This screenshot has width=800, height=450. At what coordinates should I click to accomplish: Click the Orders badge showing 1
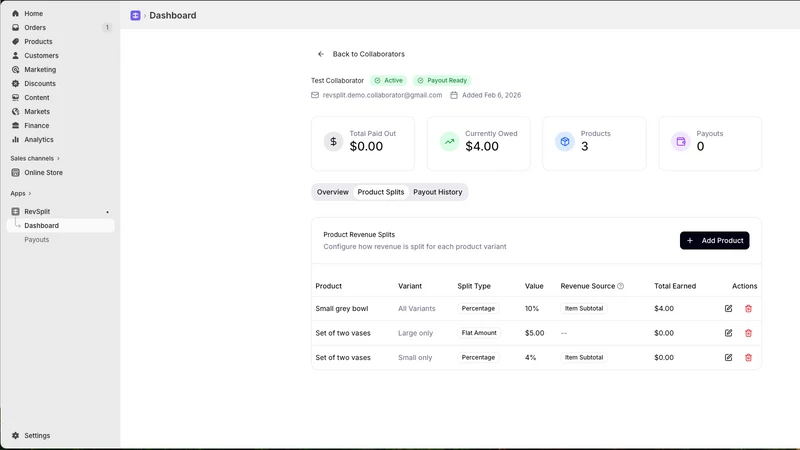[x=107, y=28]
